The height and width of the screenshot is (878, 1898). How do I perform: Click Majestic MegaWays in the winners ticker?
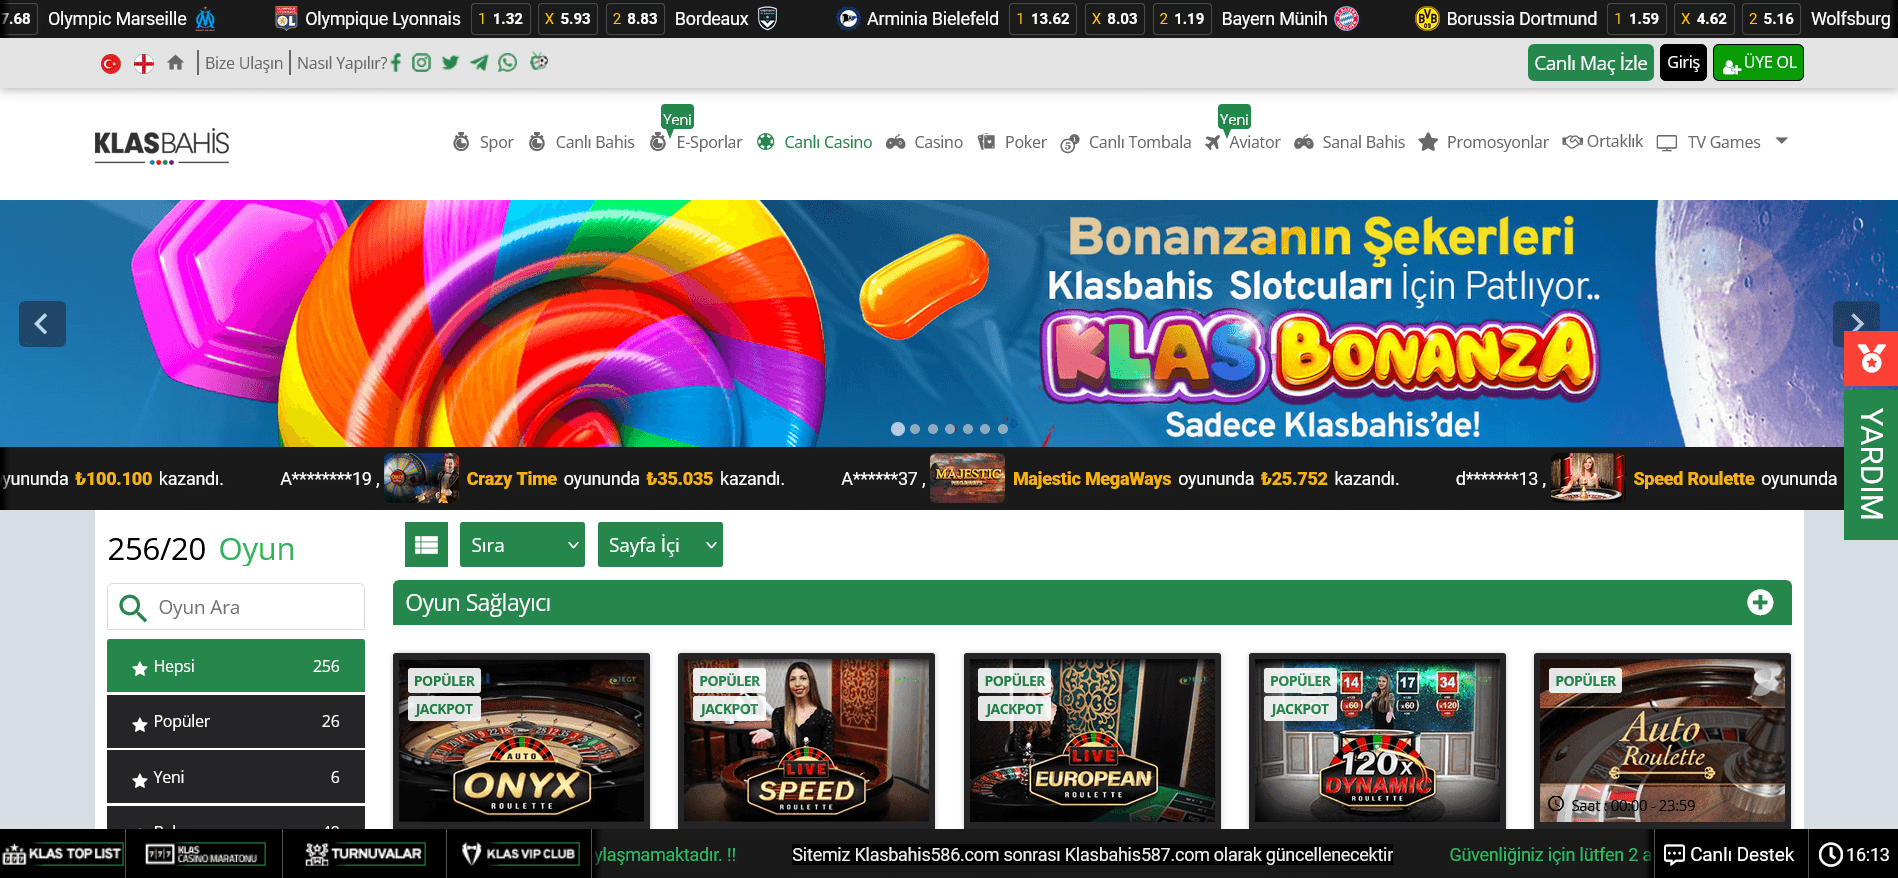tap(1091, 478)
